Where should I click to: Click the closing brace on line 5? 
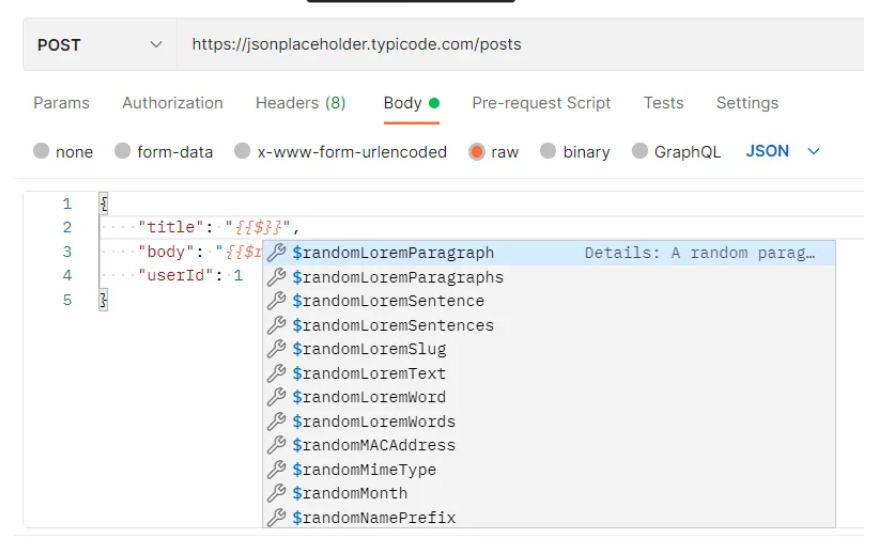coord(103,300)
